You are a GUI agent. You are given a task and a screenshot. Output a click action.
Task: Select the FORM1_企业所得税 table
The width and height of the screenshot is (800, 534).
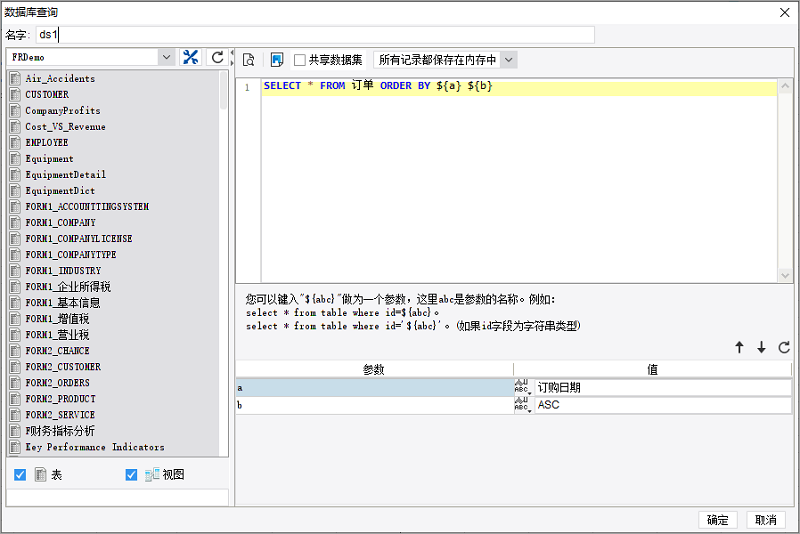(x=68, y=287)
